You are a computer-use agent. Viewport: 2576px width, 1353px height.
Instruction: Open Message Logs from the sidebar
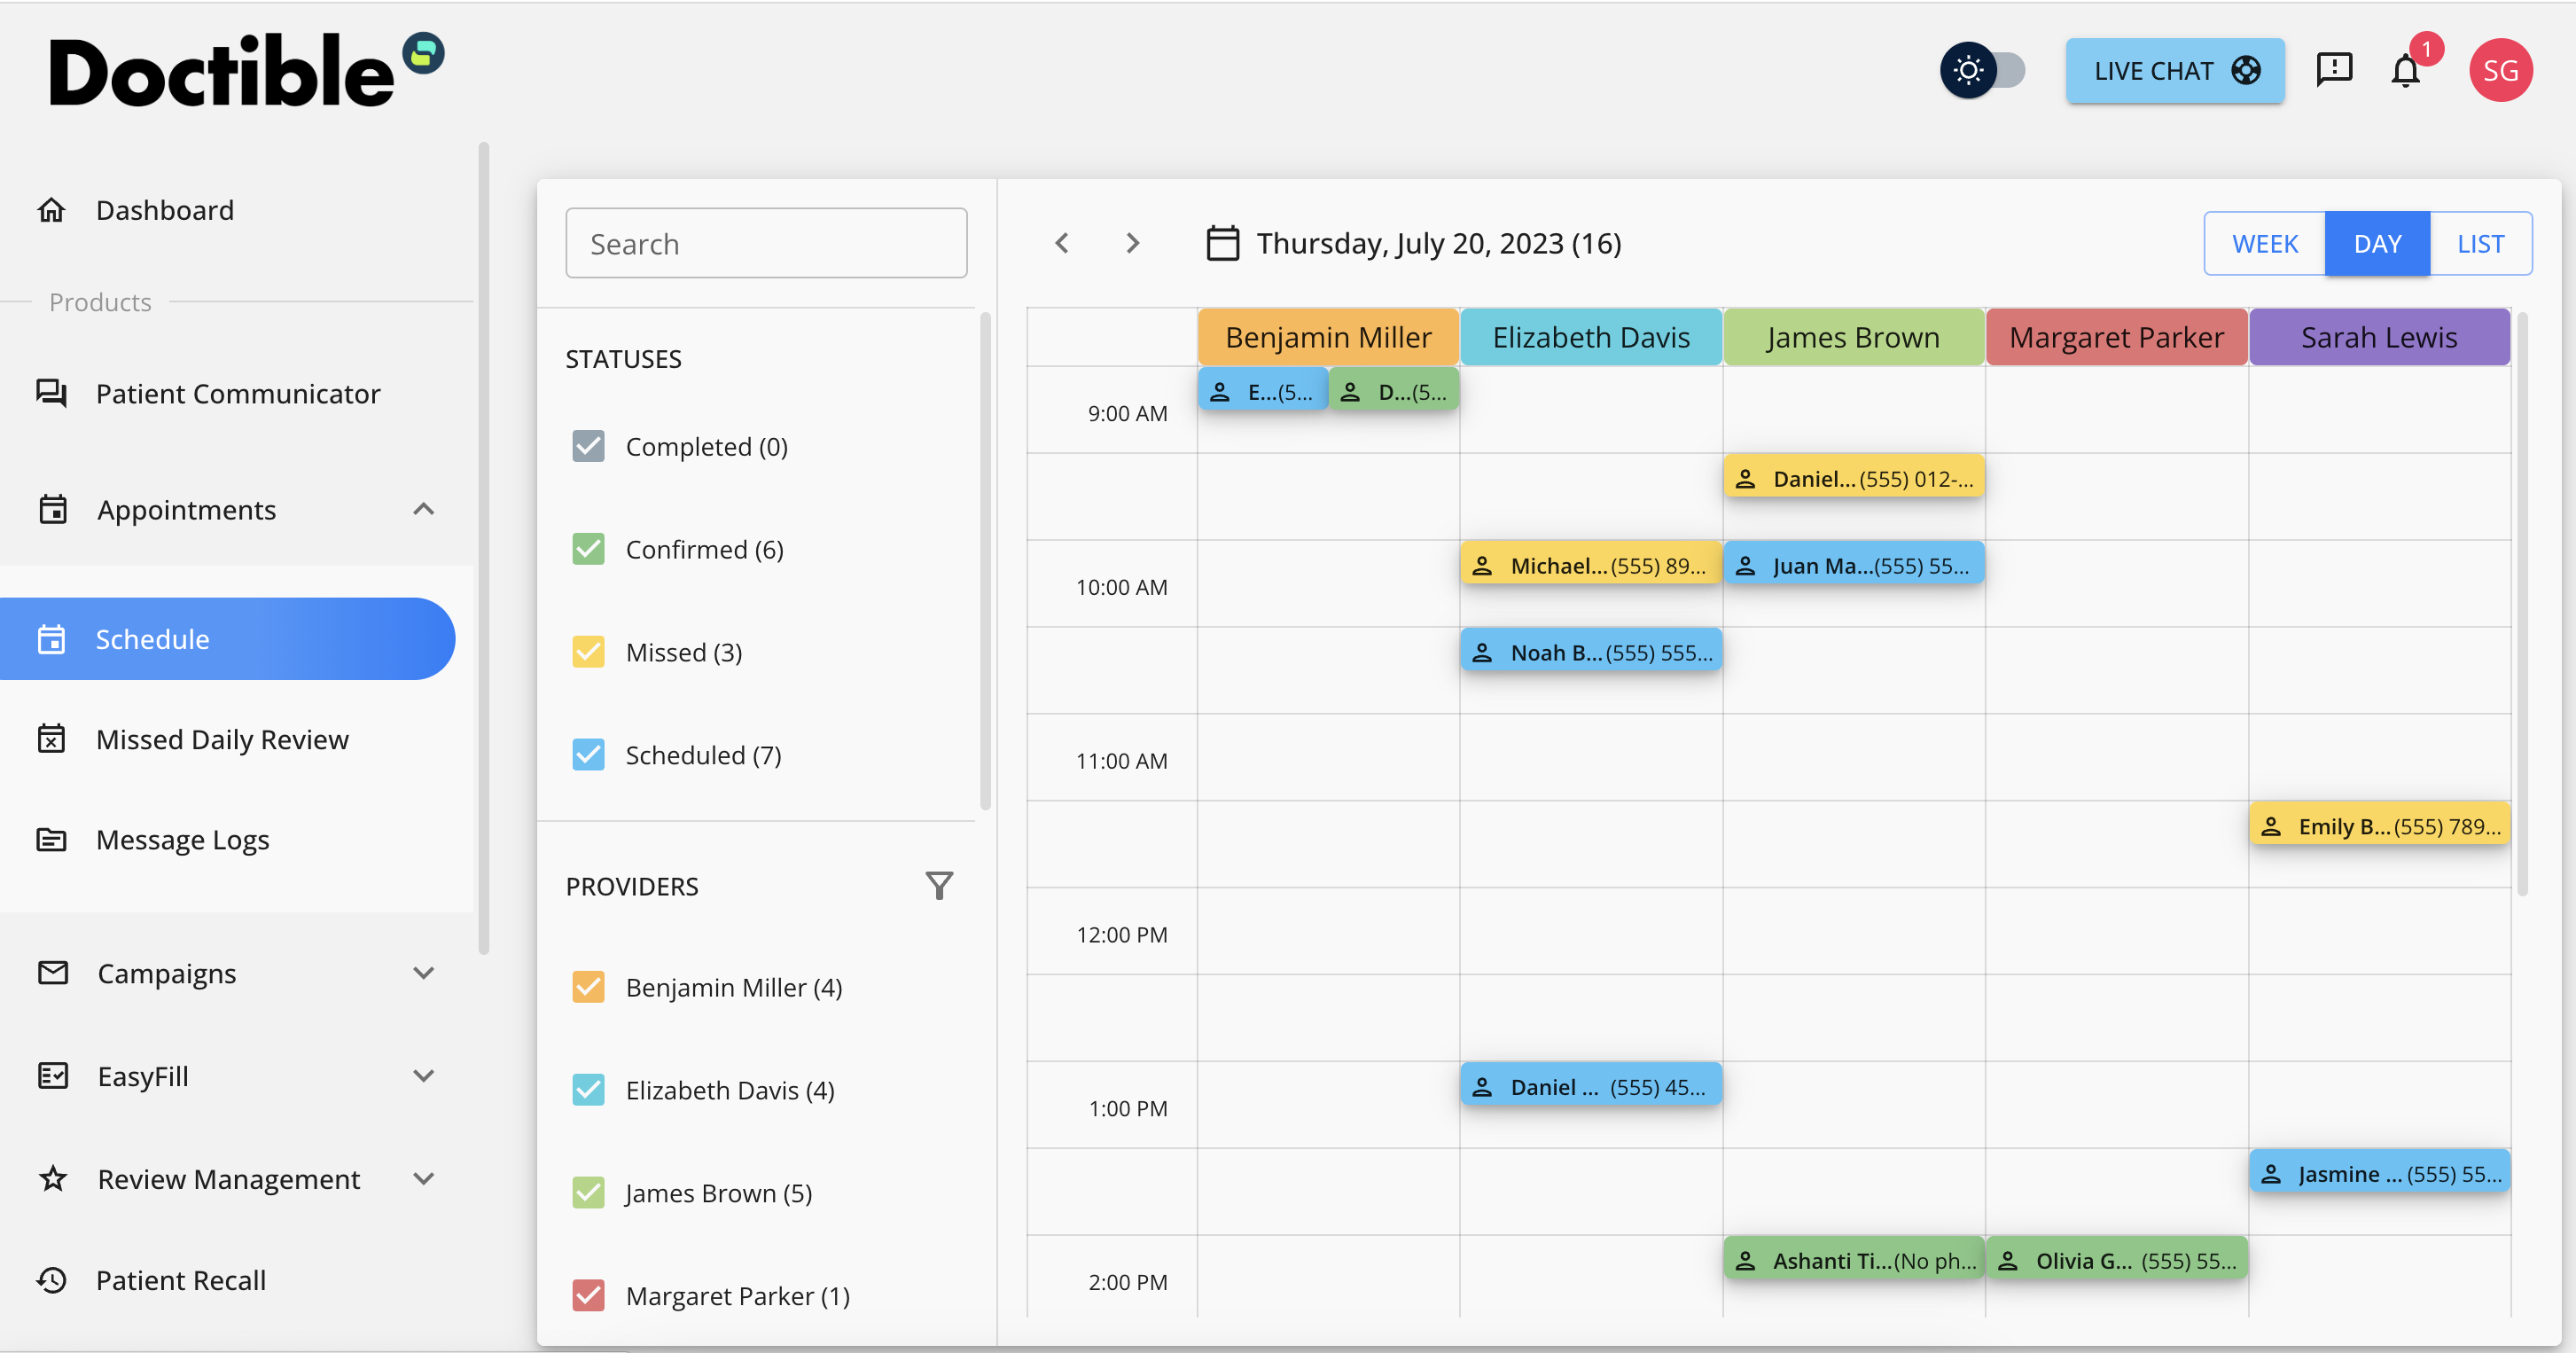coord(183,839)
